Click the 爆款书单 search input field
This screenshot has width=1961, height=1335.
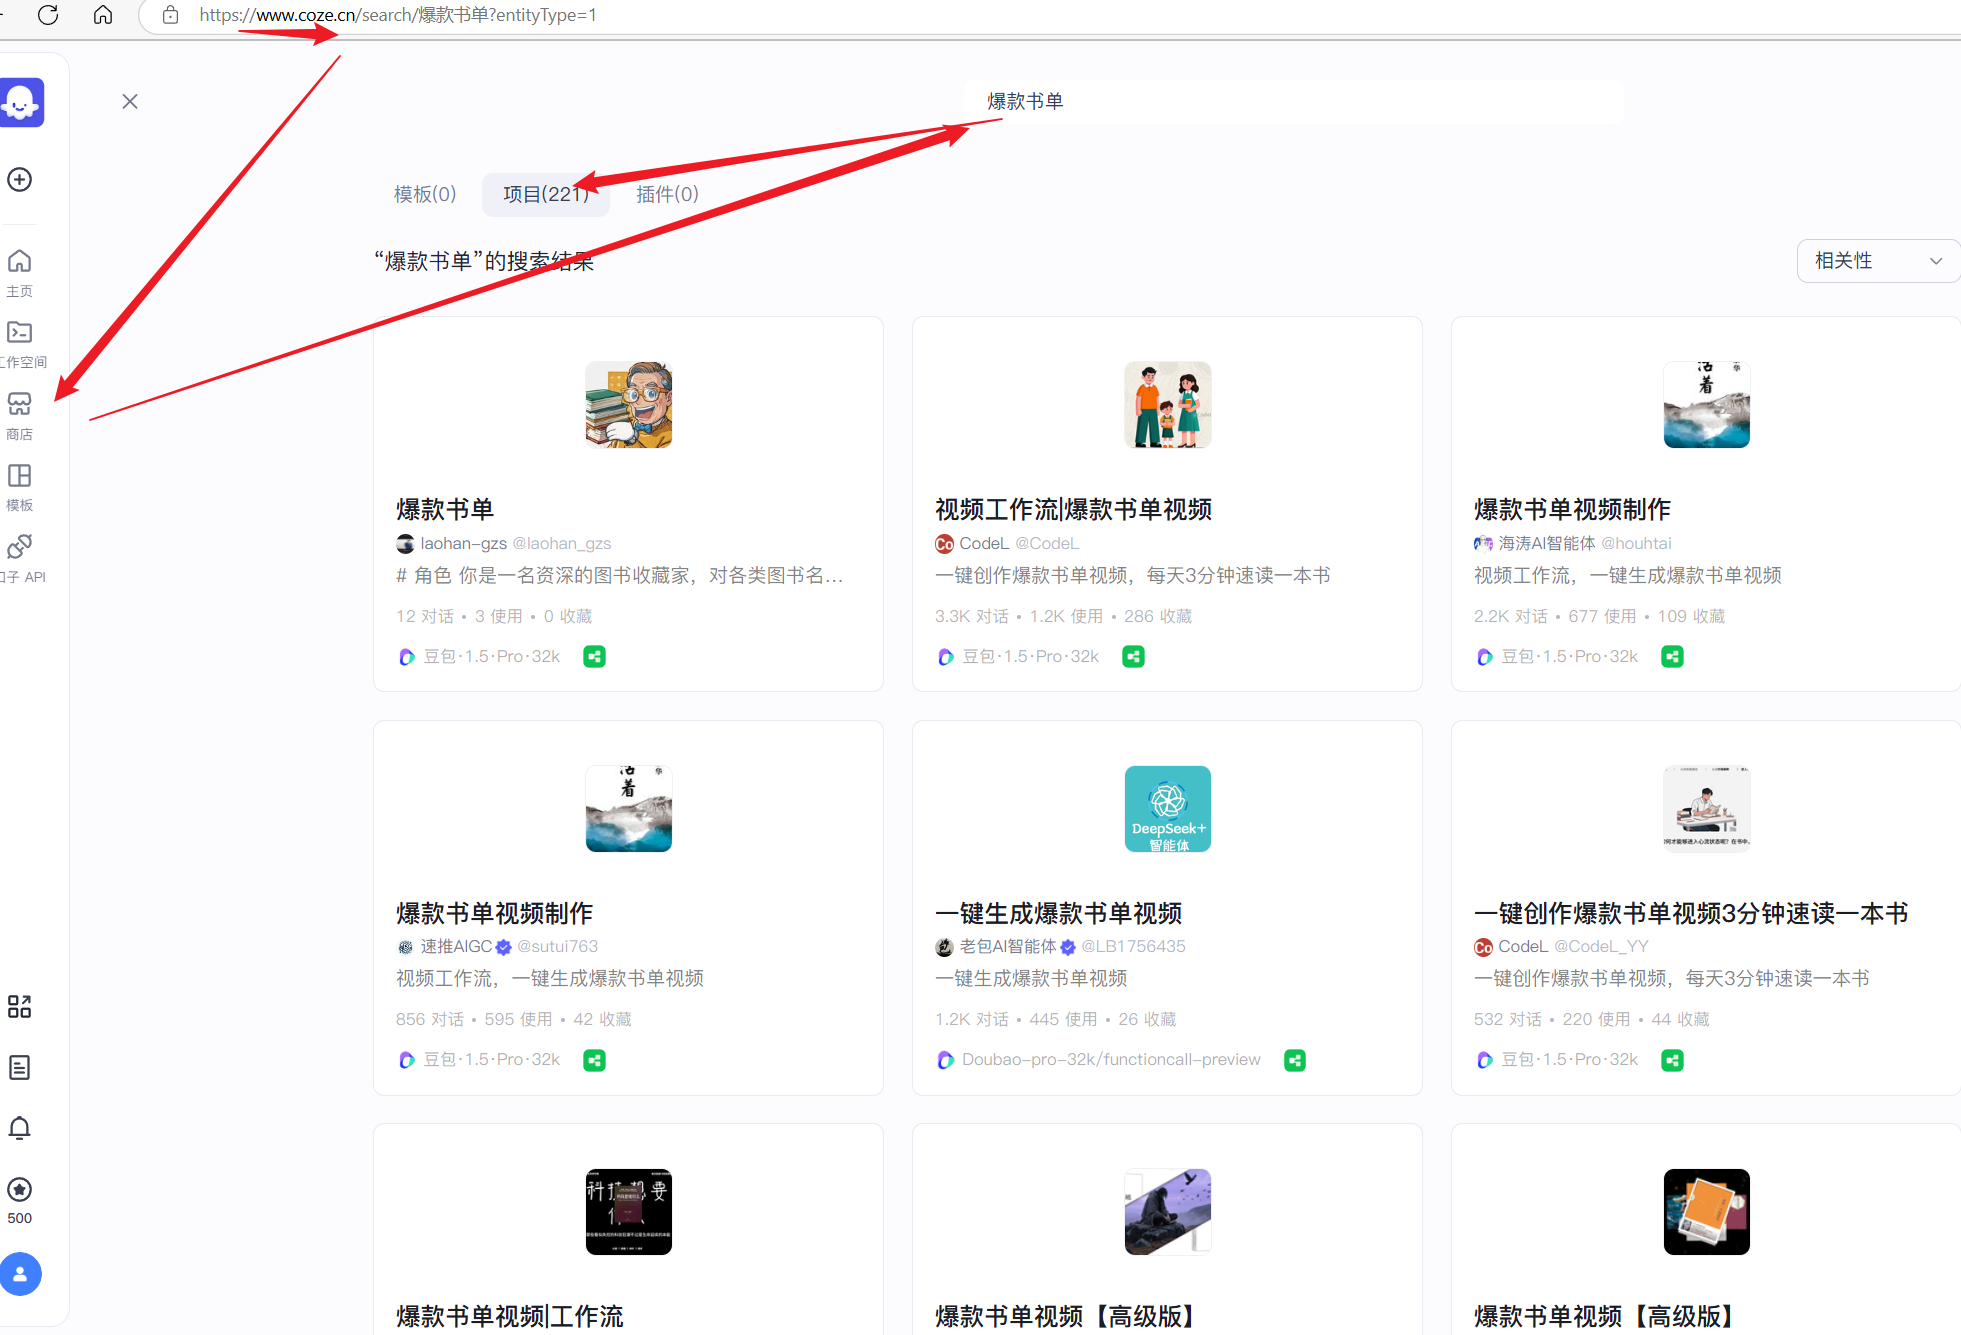coord(1292,101)
